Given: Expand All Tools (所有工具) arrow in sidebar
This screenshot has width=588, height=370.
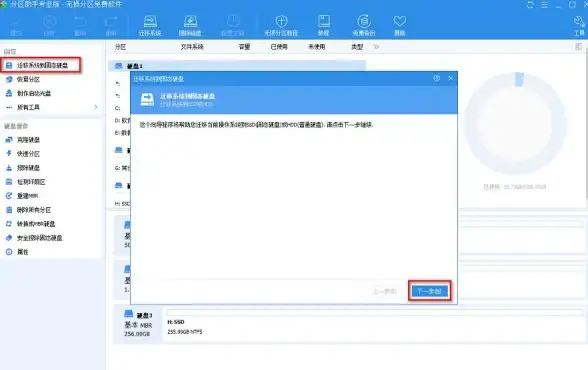Looking at the screenshot, I should [x=96, y=107].
